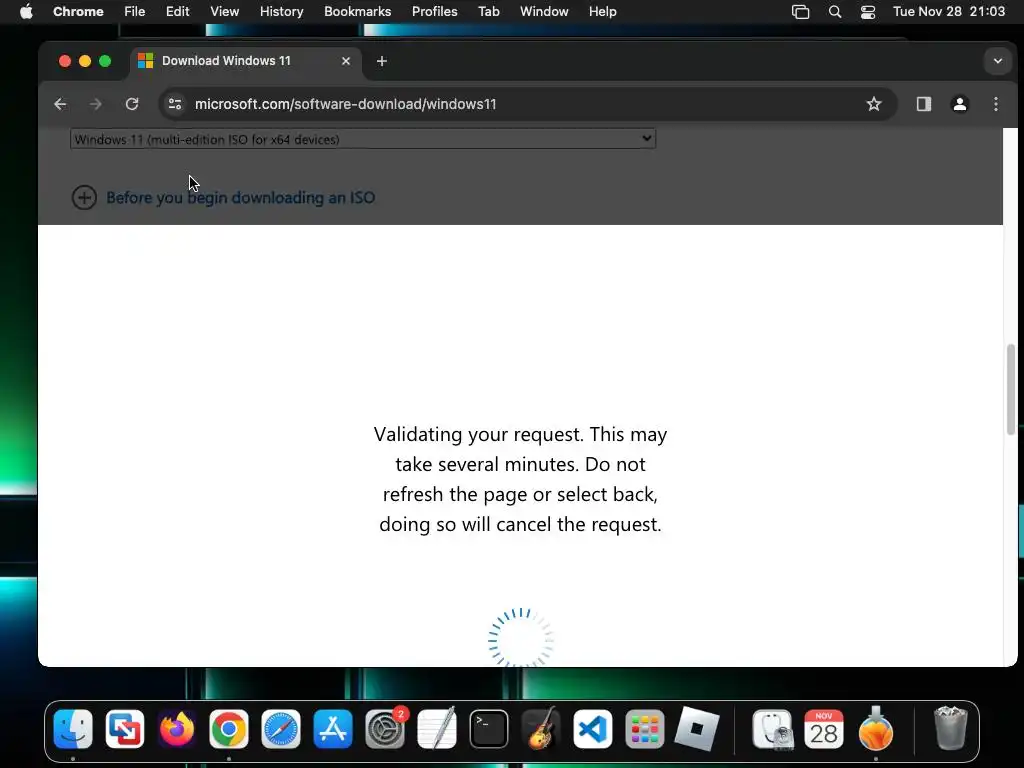The width and height of the screenshot is (1024, 768).
Task: Open the History menu
Action: click(x=281, y=12)
